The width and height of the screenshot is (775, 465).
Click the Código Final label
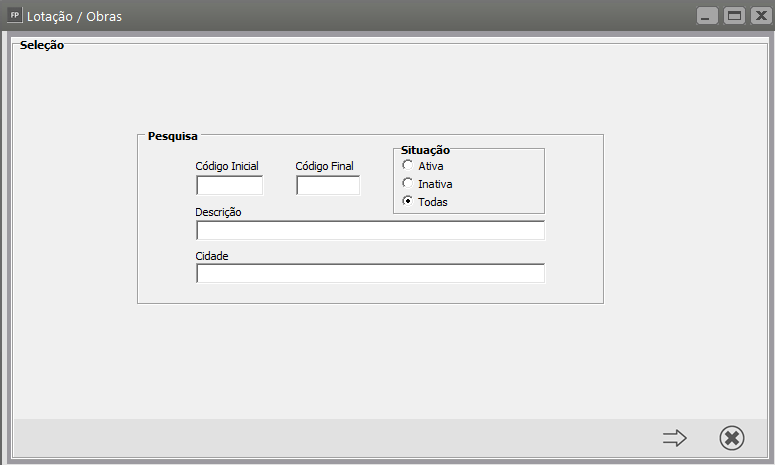pos(324,166)
